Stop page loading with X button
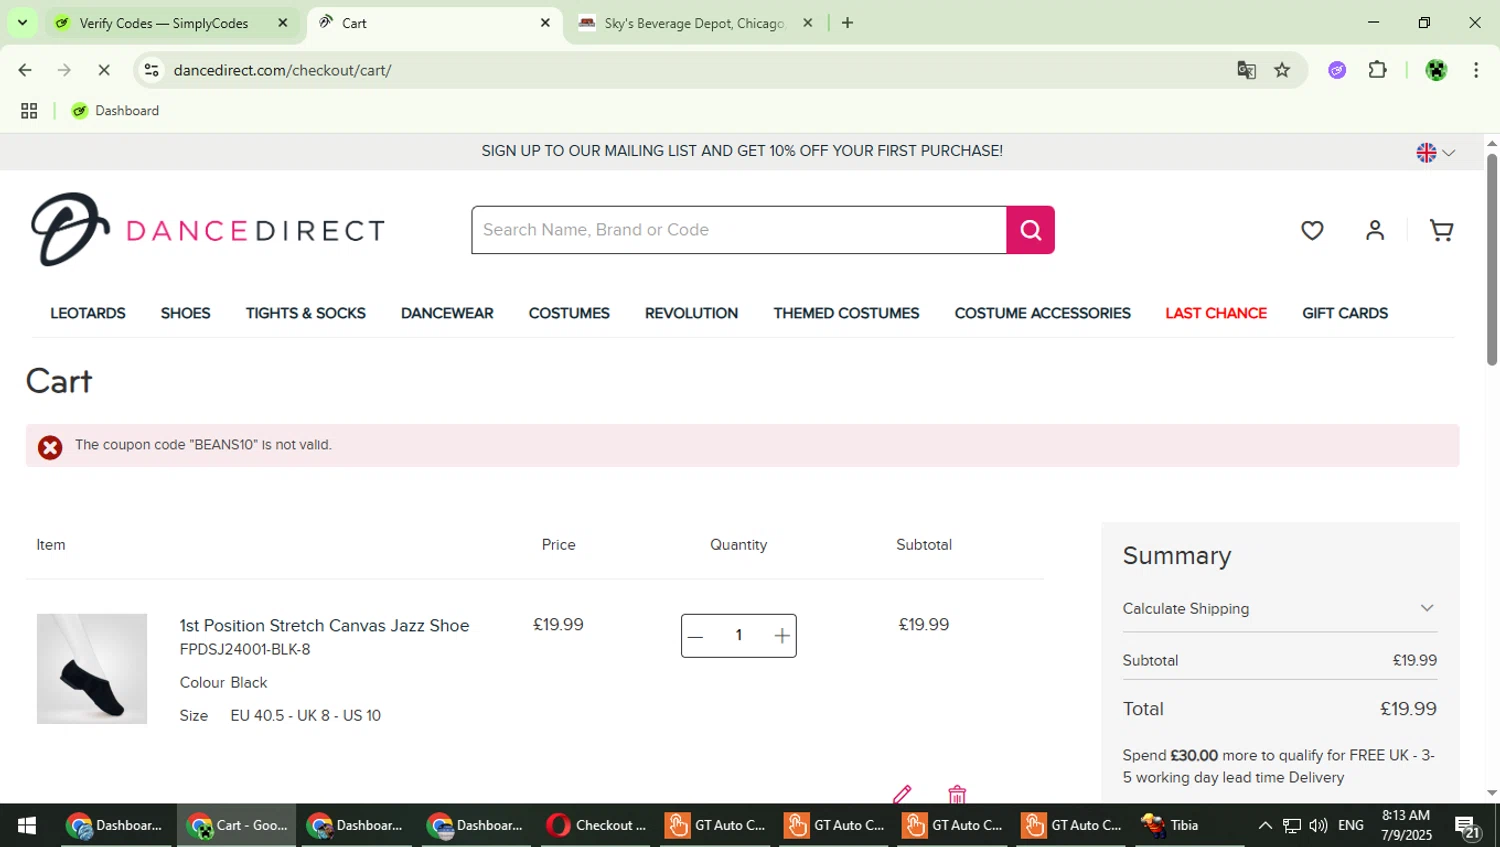The image size is (1500, 847). 104,70
